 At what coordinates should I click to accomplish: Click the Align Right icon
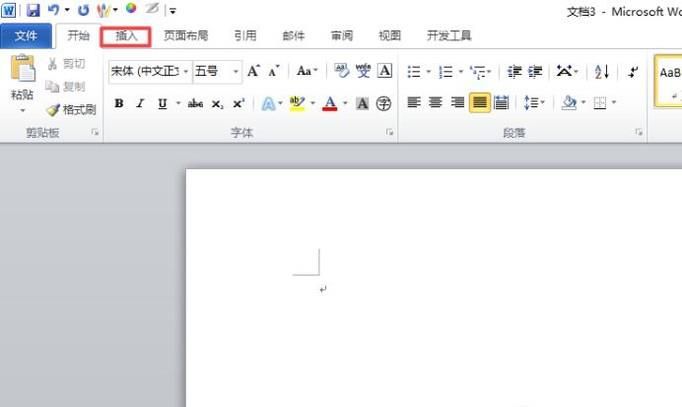click(x=458, y=103)
